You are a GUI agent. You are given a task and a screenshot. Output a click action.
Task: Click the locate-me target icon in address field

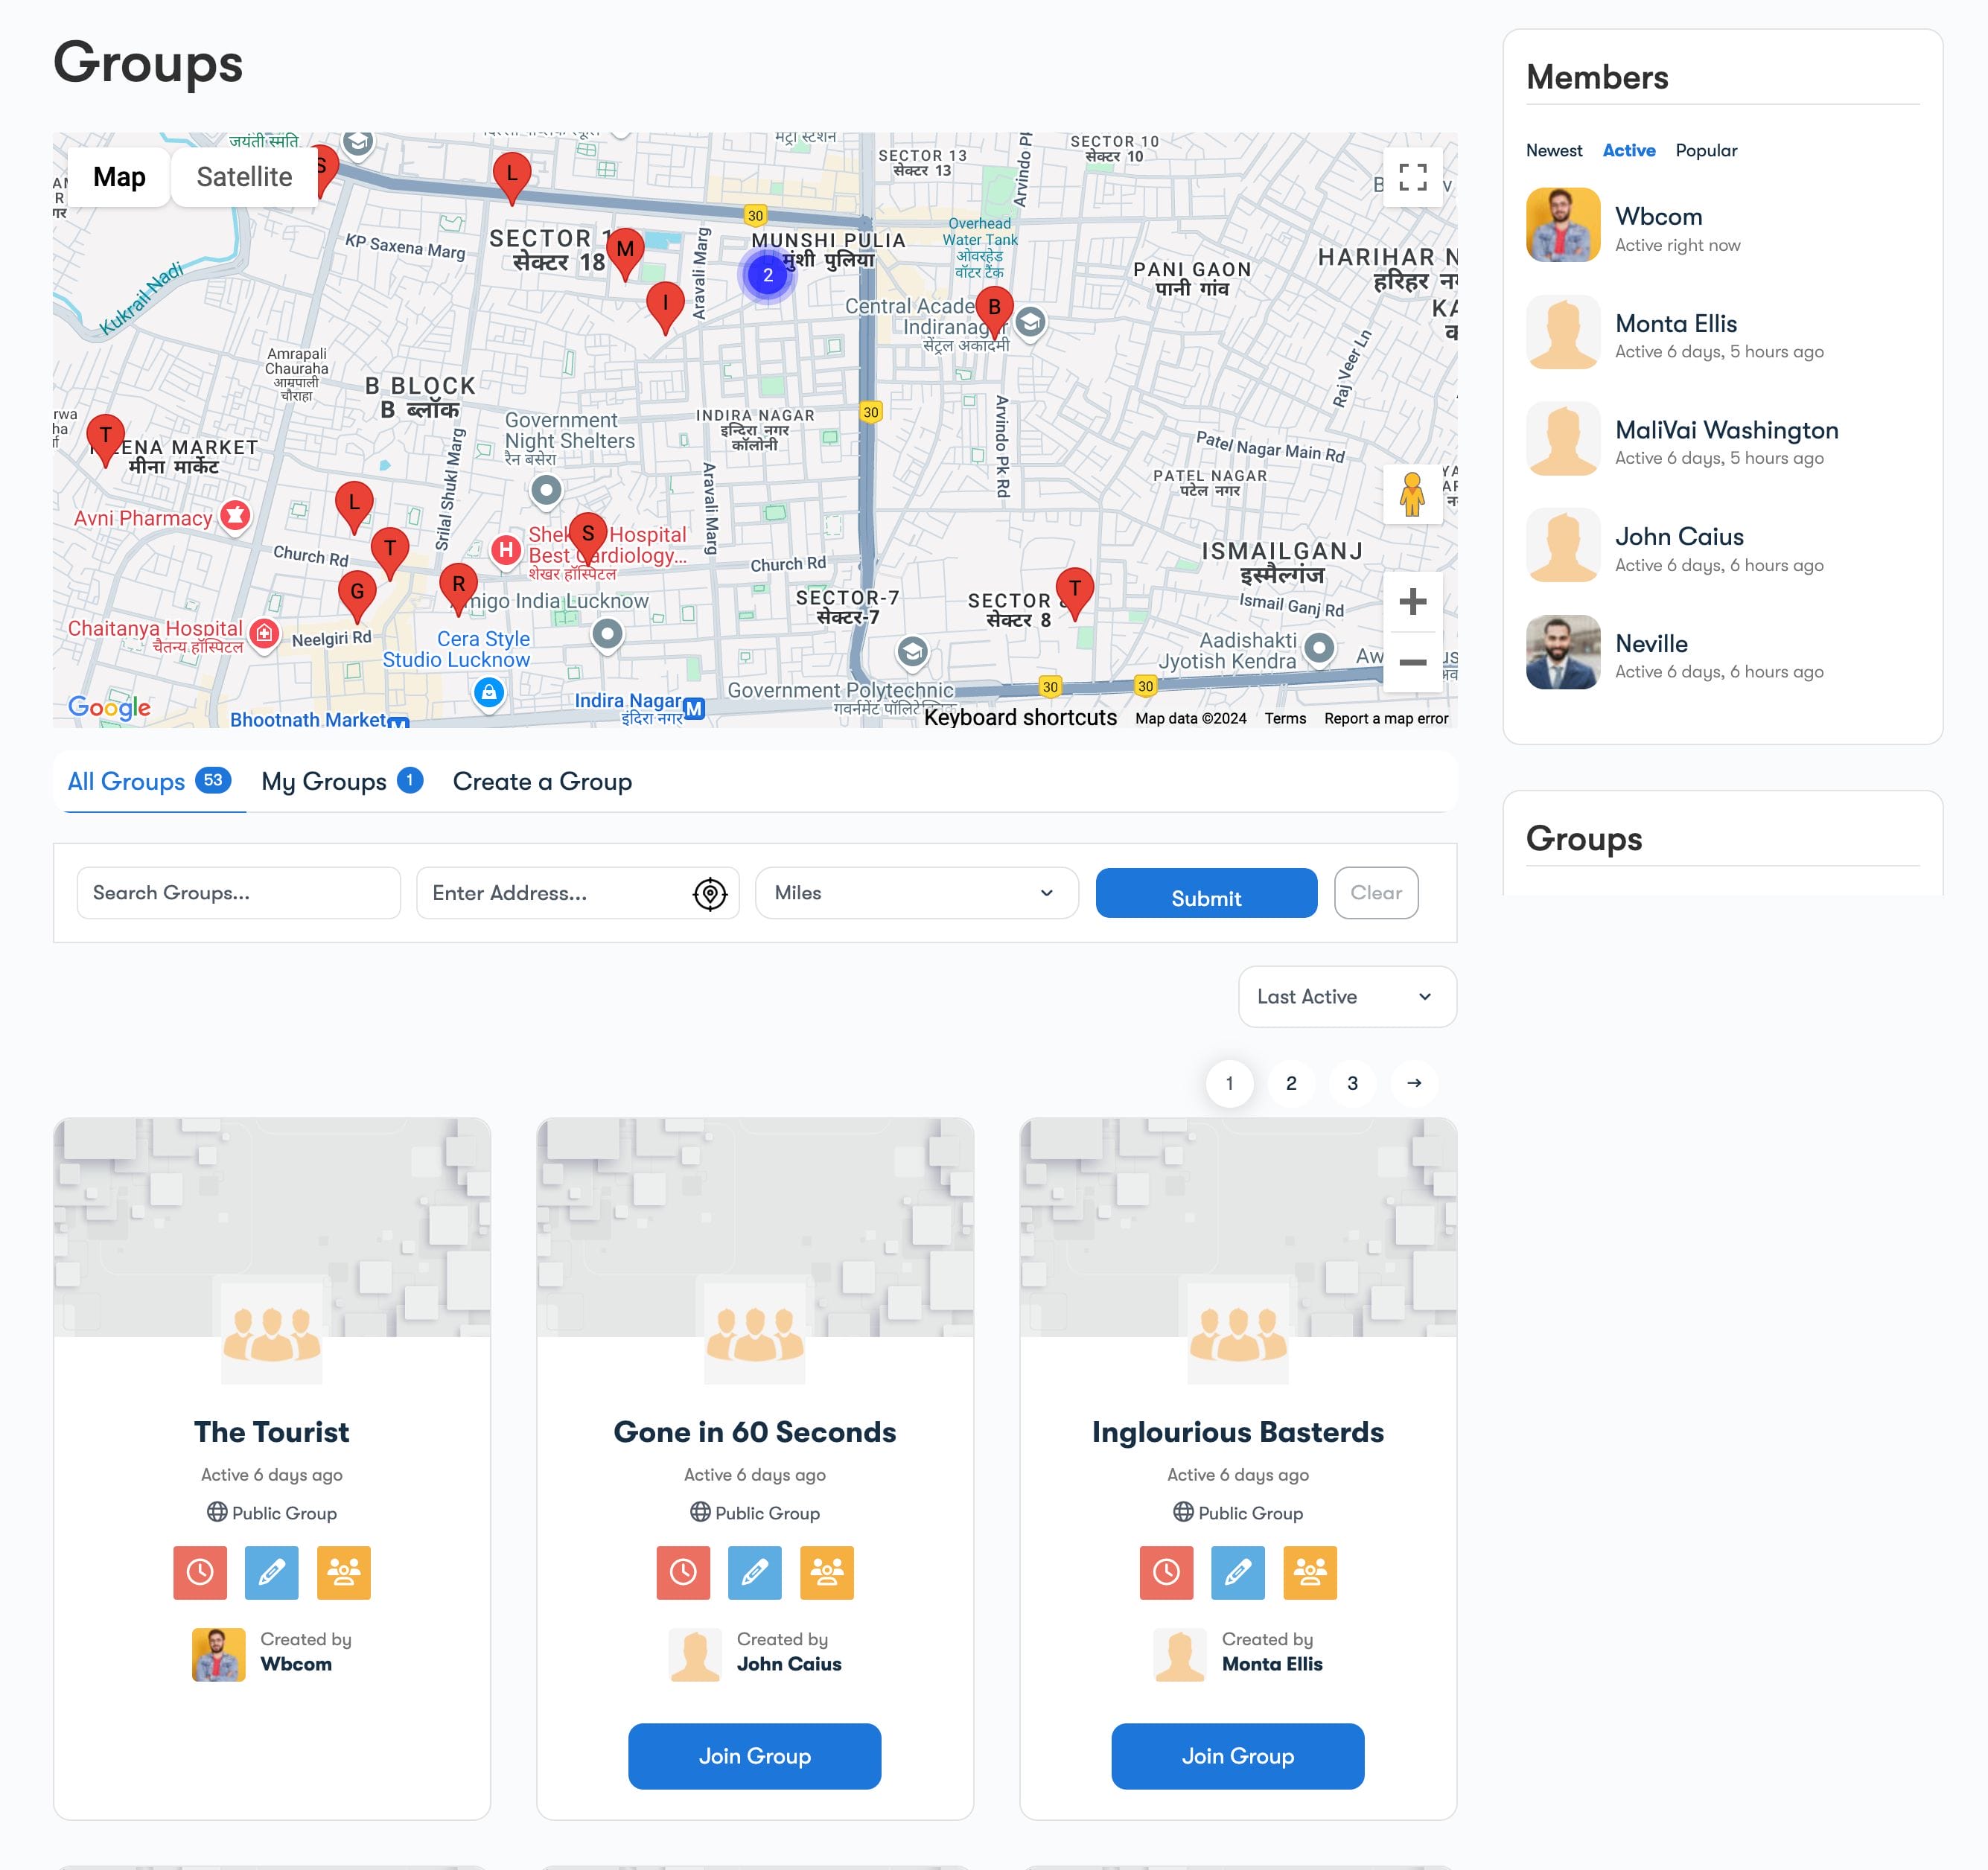[709, 893]
